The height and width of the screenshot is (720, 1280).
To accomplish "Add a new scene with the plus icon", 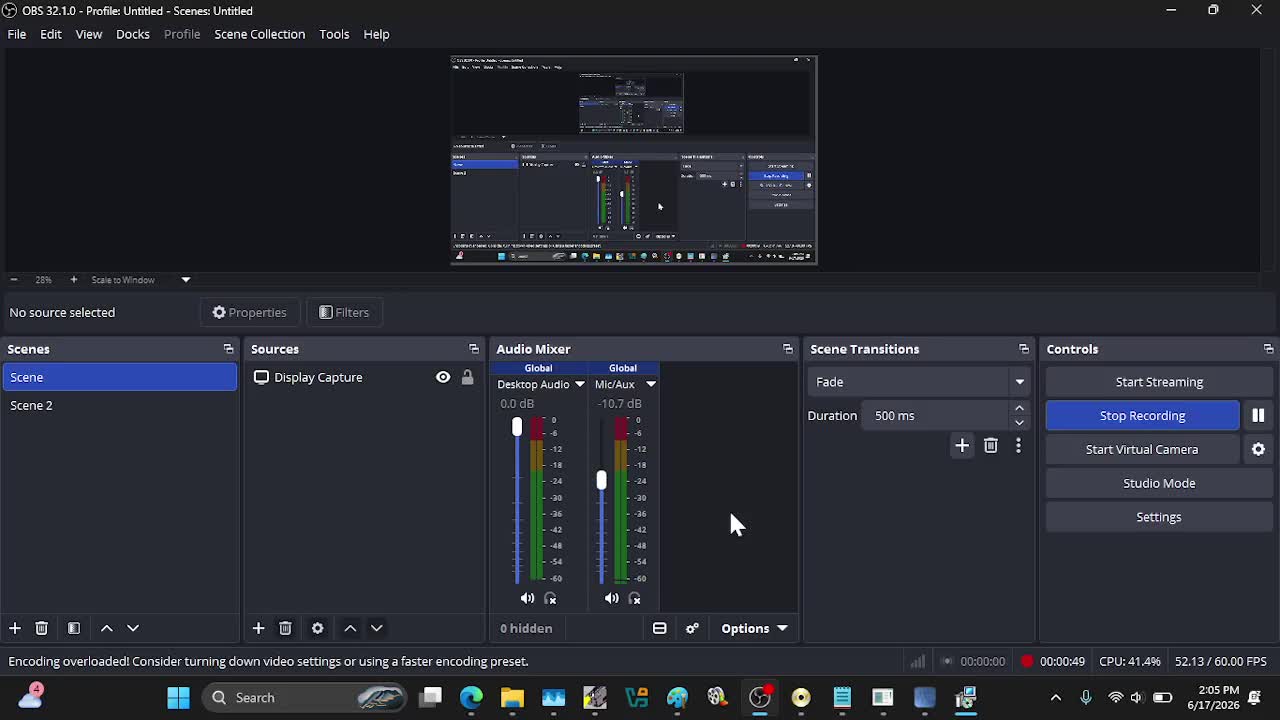I will [x=15, y=628].
